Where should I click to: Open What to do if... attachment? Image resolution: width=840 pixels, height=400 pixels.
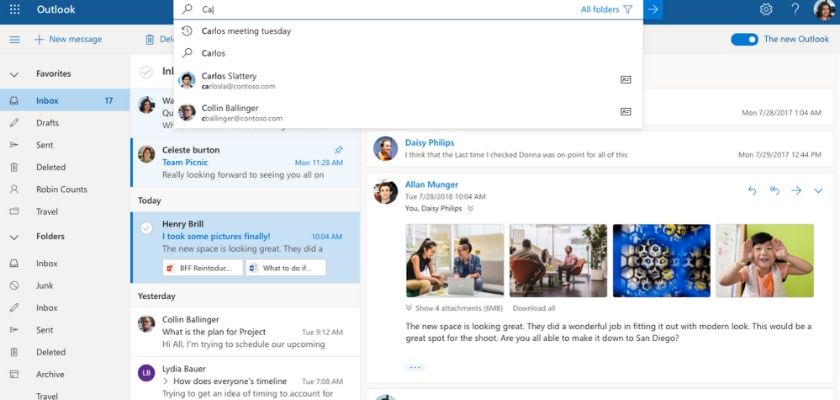coord(286,268)
